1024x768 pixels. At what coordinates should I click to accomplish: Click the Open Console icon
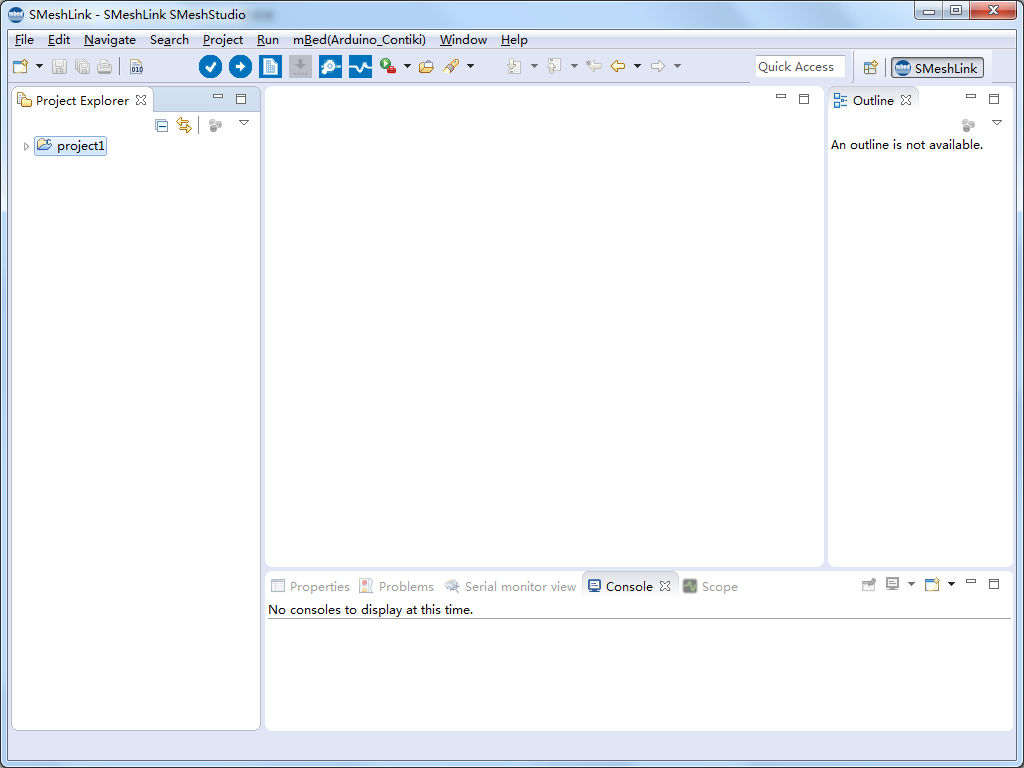coord(932,584)
